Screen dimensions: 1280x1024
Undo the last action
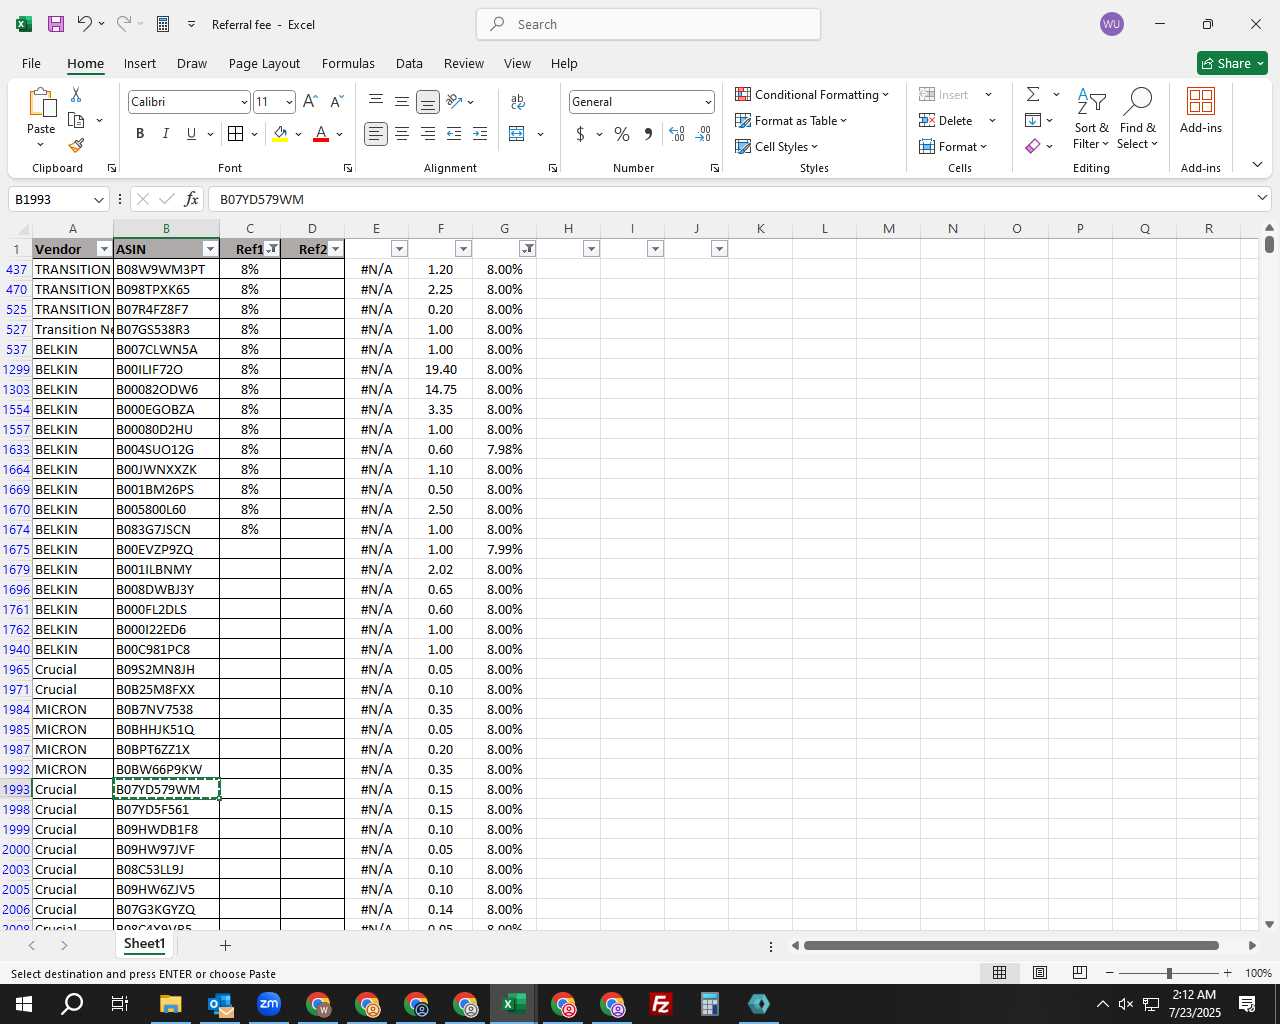point(85,24)
